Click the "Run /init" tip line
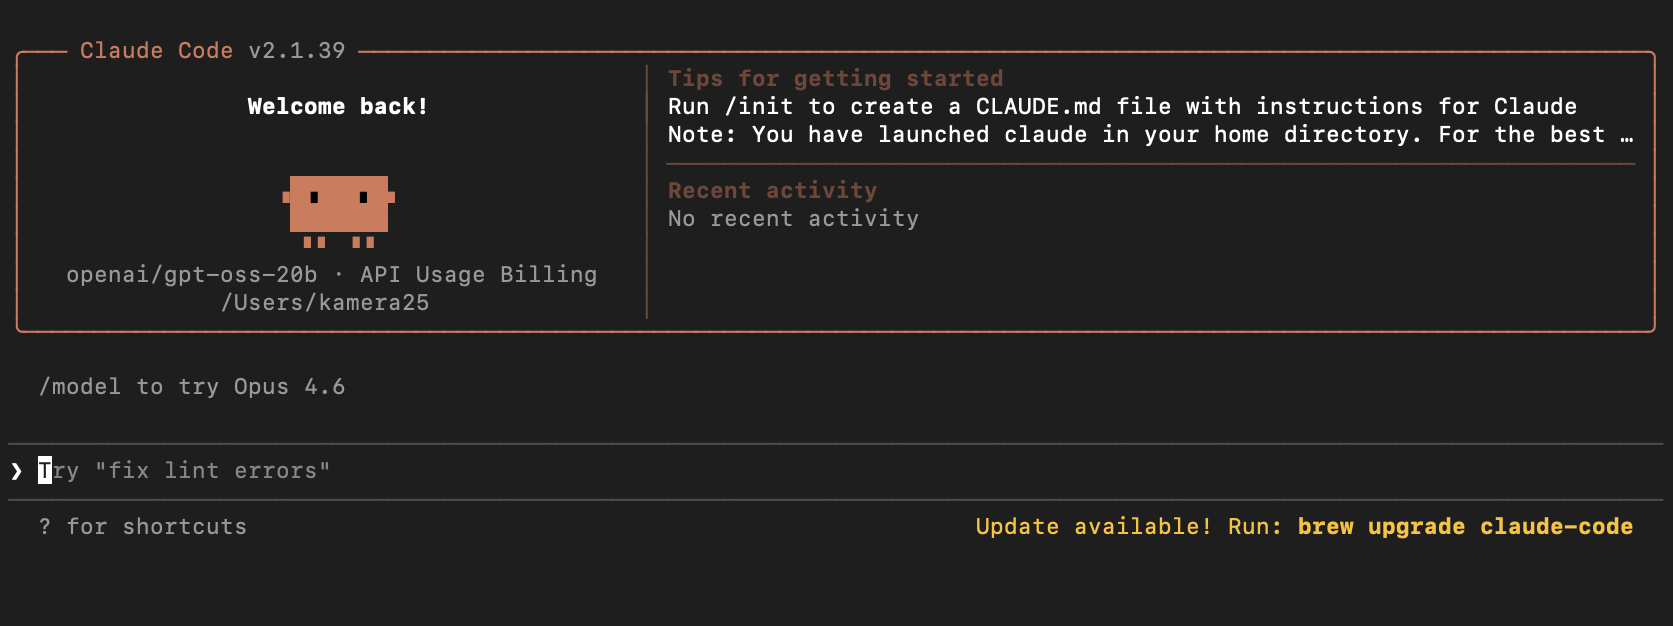 (1122, 107)
